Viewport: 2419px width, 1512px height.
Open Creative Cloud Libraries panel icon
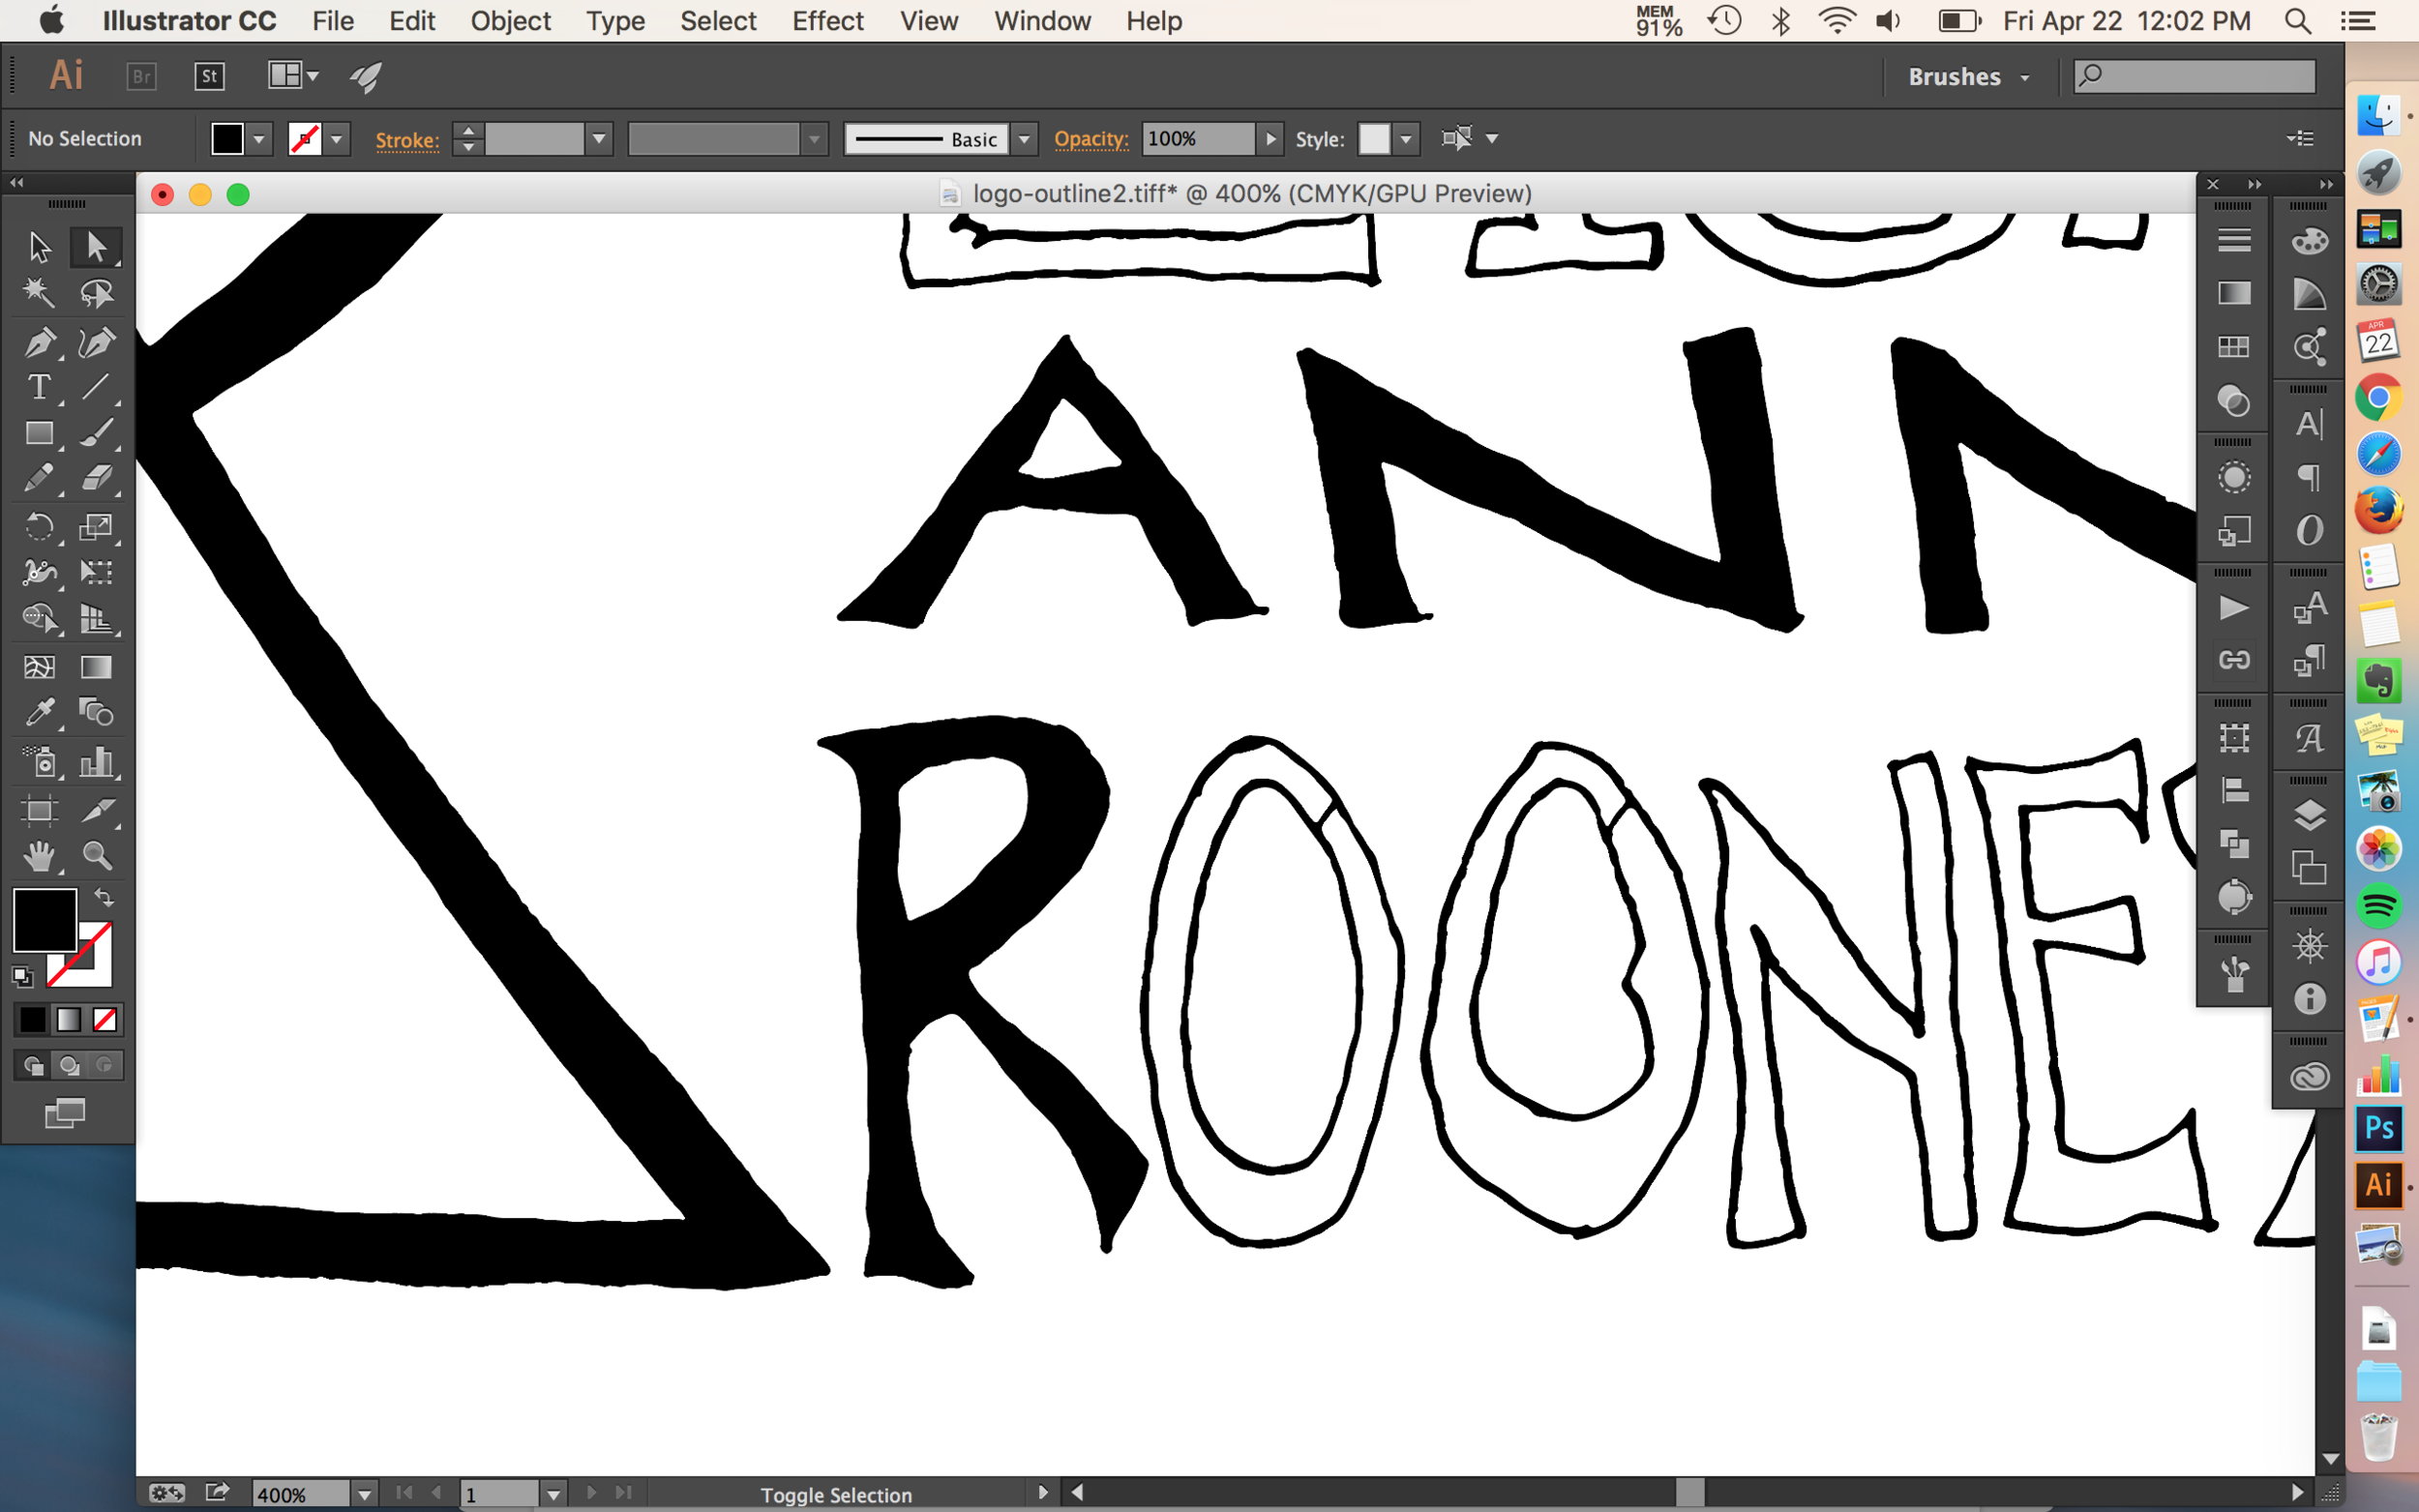pos(2309,1076)
